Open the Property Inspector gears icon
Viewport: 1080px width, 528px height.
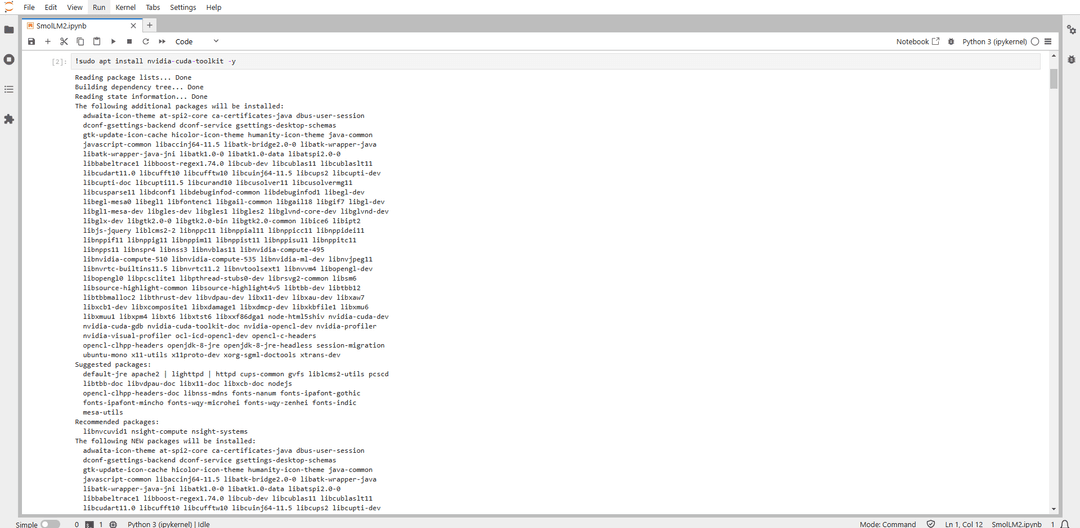[x=1071, y=30]
